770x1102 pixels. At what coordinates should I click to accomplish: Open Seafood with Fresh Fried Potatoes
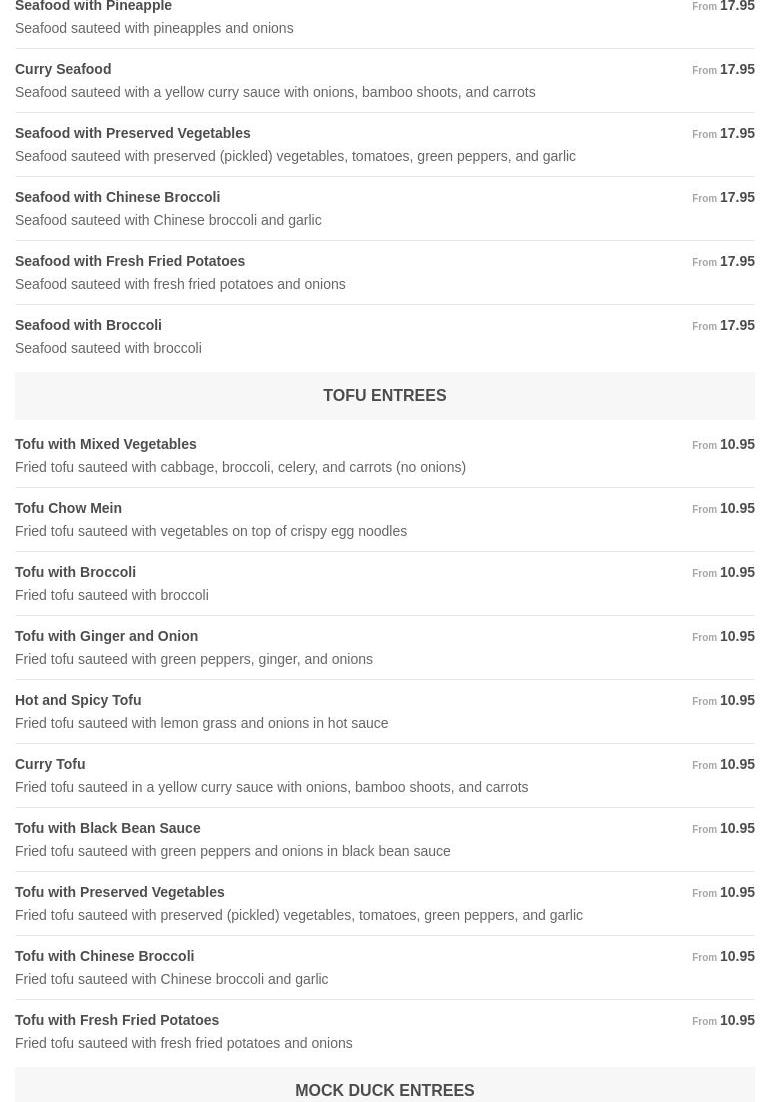click(x=130, y=261)
